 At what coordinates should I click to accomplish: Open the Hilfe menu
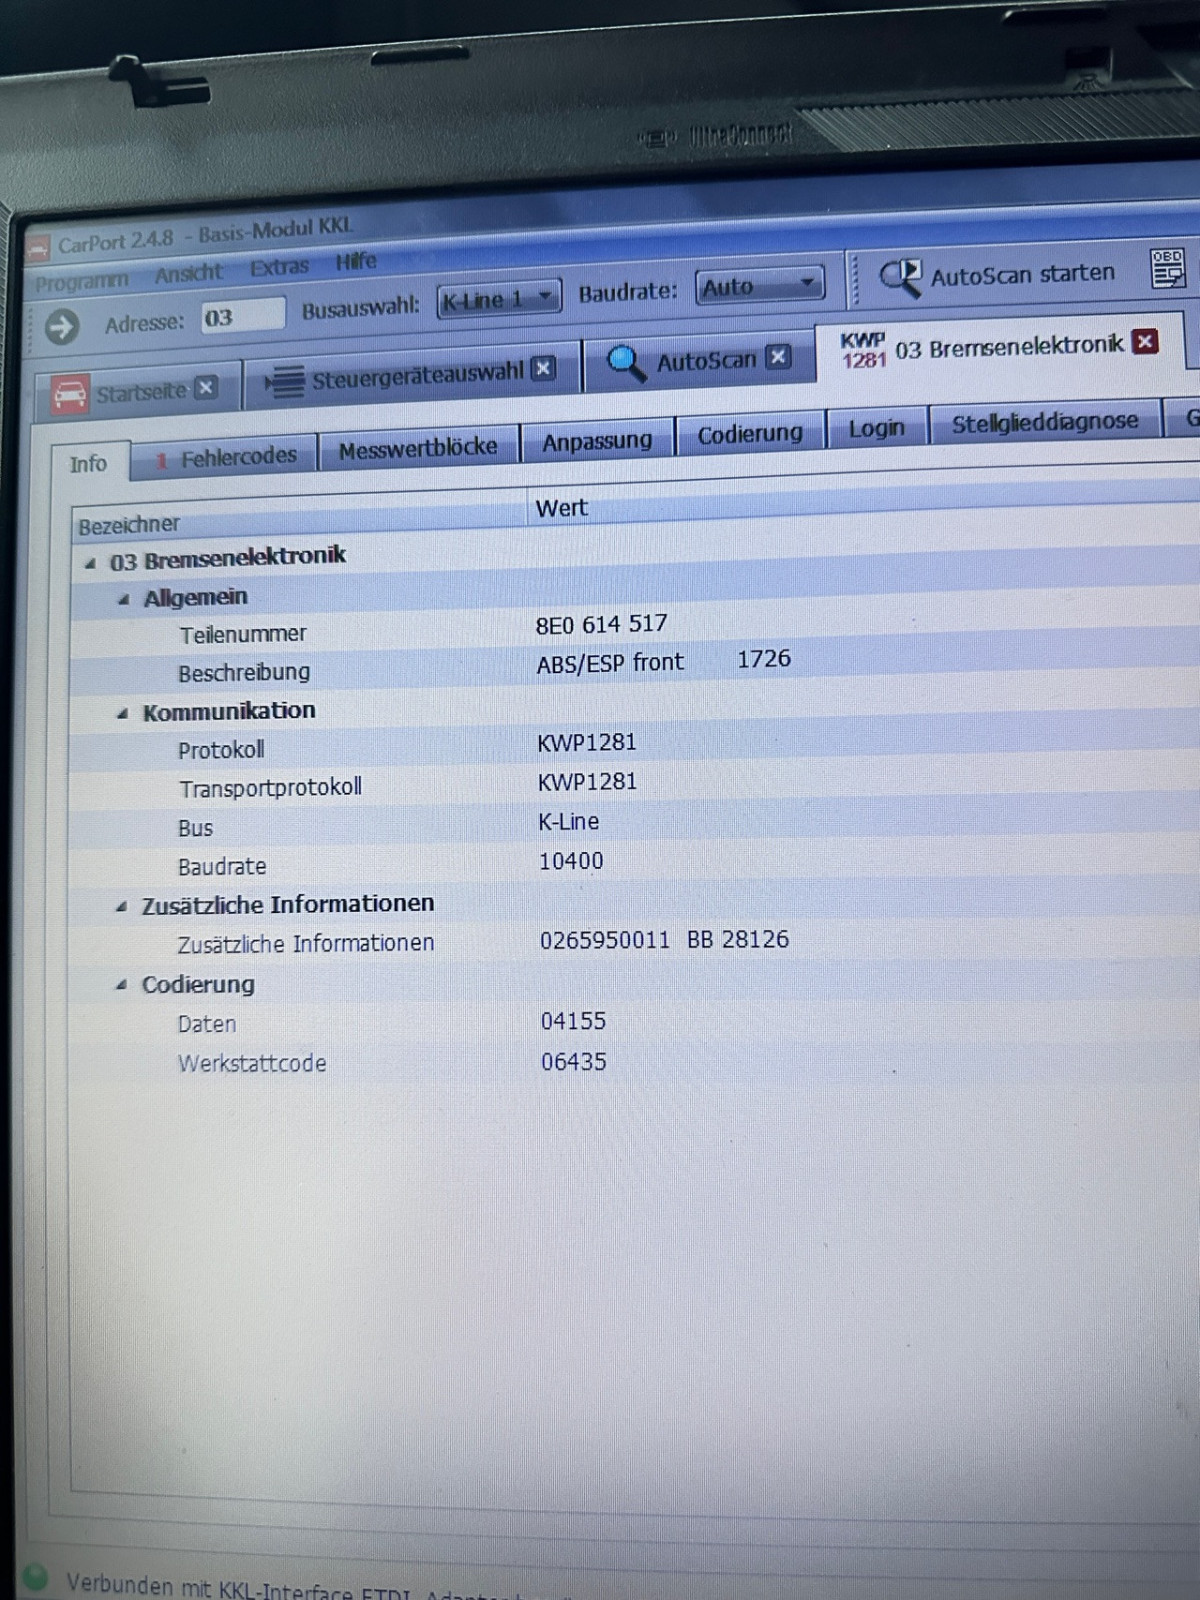coord(356,261)
